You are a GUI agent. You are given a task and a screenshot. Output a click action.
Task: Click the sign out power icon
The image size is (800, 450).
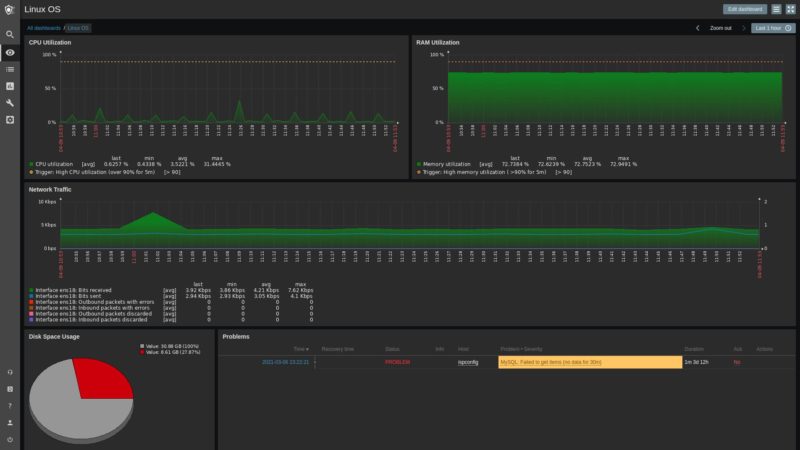coord(10,440)
